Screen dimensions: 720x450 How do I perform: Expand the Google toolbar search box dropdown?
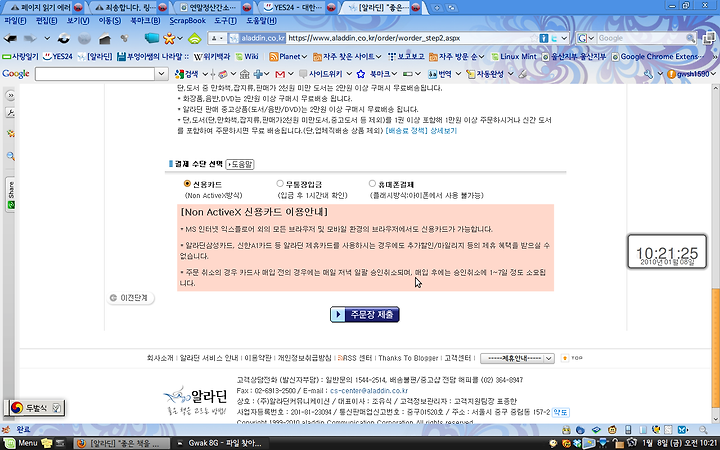click(x=161, y=73)
